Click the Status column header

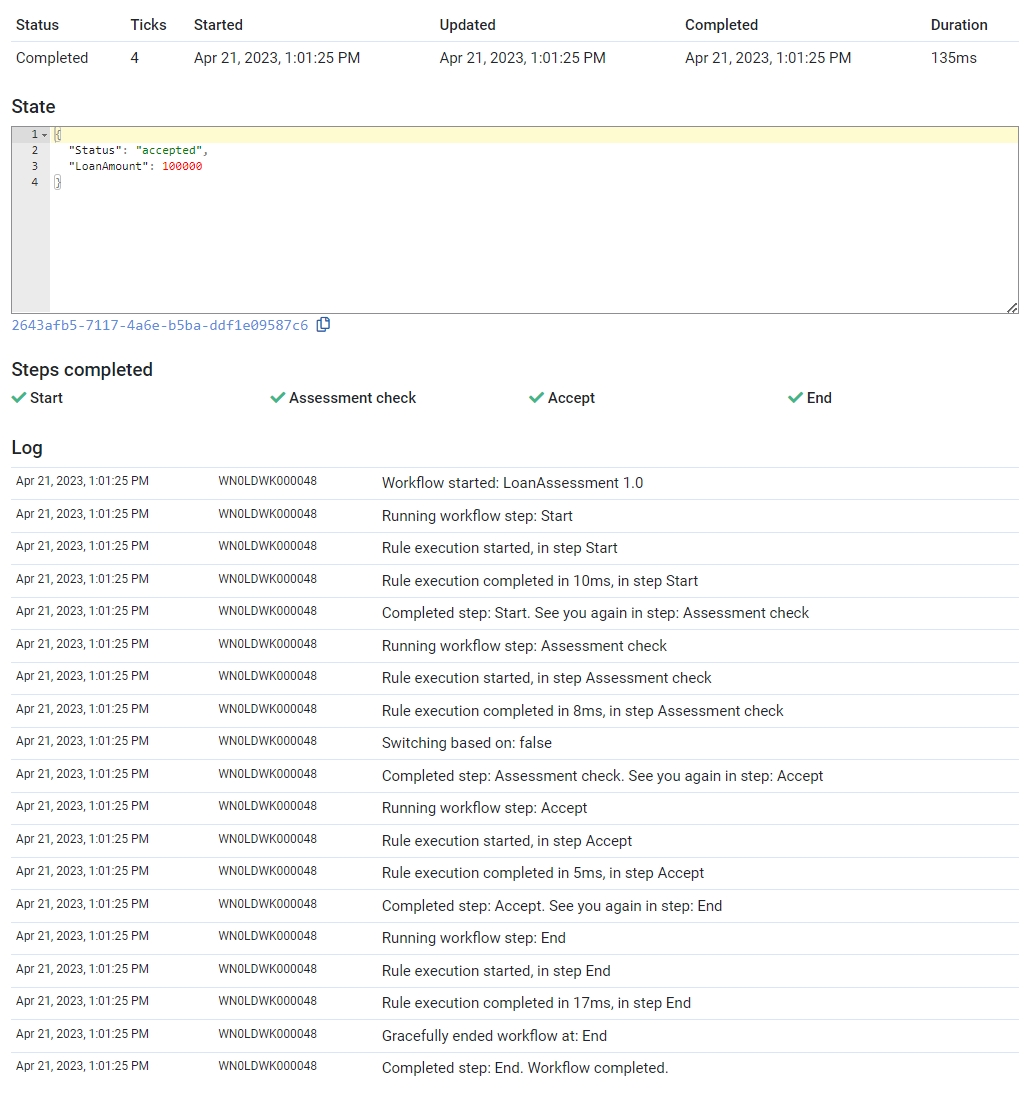coord(38,25)
